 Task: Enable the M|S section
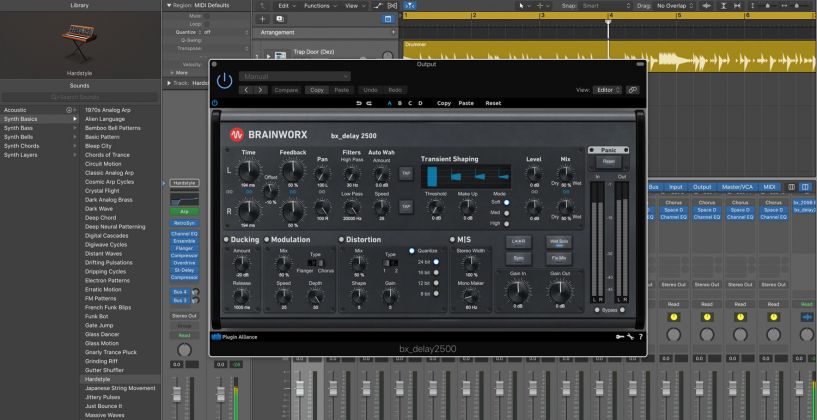coord(452,240)
